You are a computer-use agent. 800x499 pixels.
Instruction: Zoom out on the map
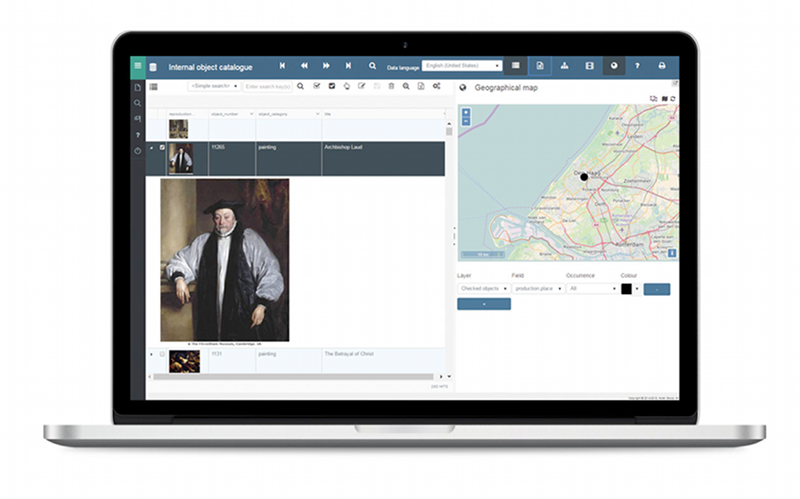click(x=466, y=121)
